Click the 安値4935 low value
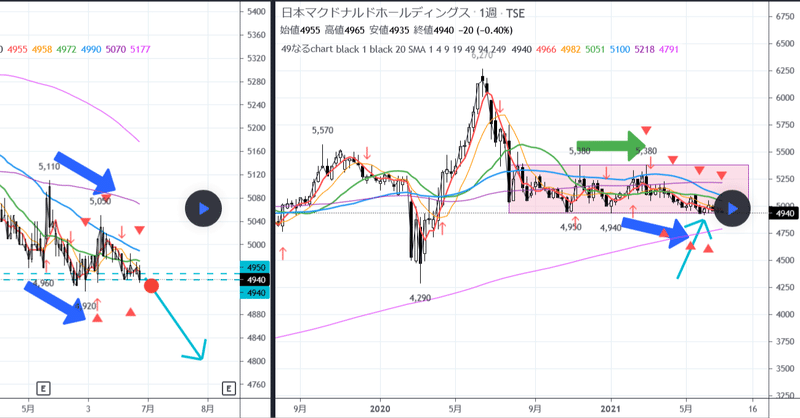Image resolution: width=800 pixels, height=418 pixels. [x=389, y=30]
